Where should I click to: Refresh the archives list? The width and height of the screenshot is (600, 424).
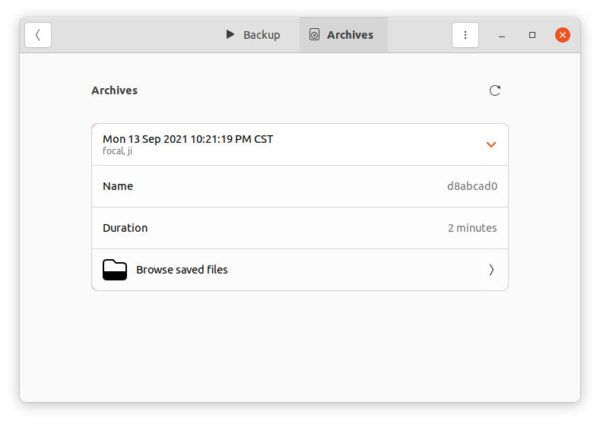(494, 91)
